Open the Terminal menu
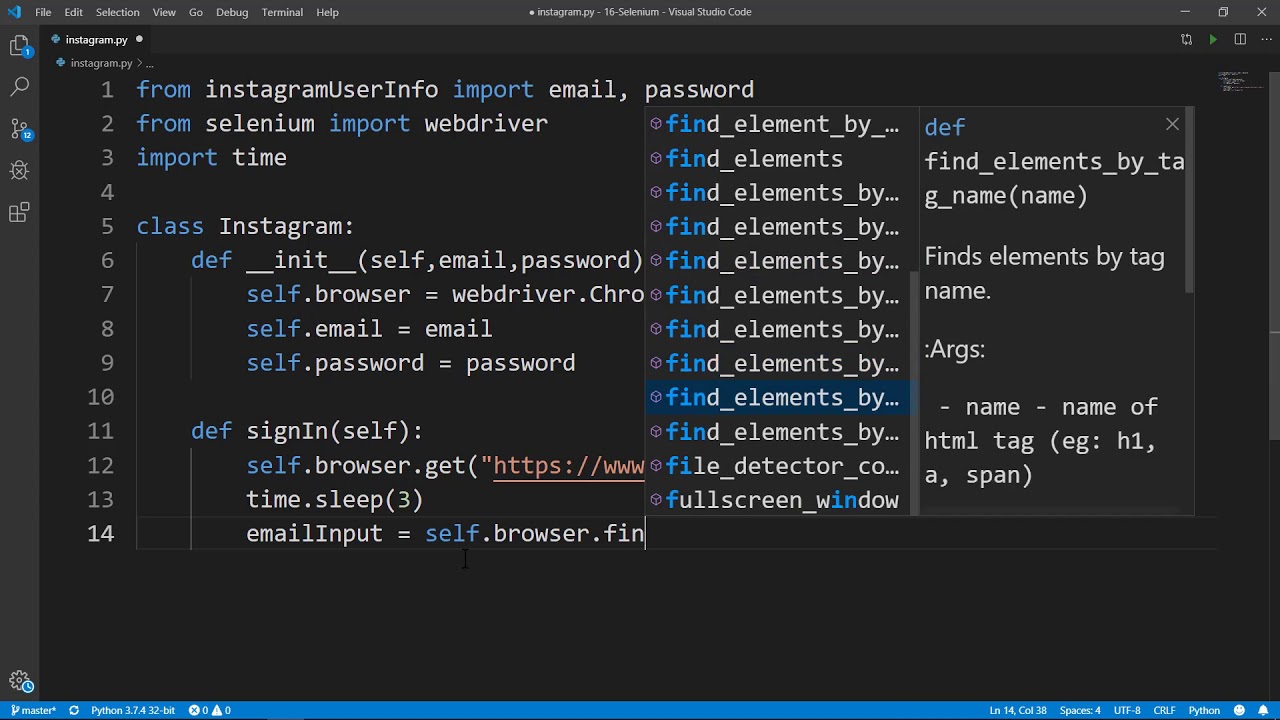1280x720 pixels. point(282,12)
